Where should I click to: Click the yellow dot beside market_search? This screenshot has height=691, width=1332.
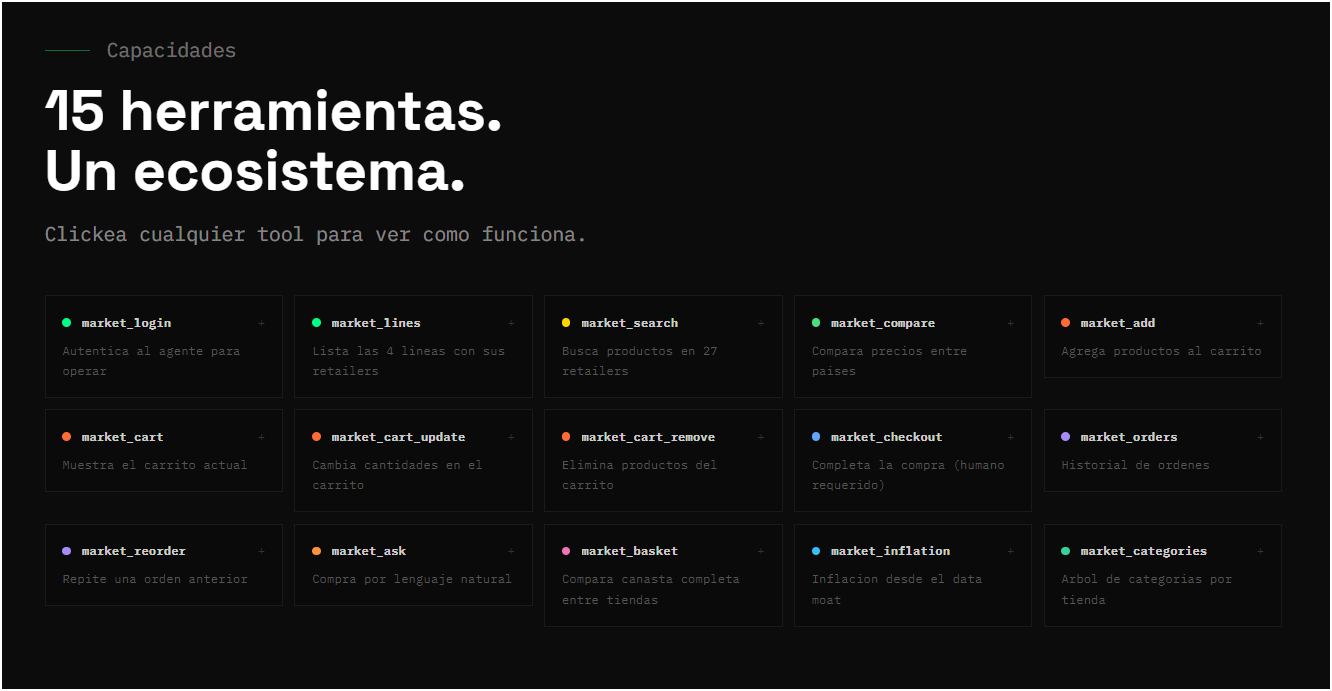click(566, 323)
